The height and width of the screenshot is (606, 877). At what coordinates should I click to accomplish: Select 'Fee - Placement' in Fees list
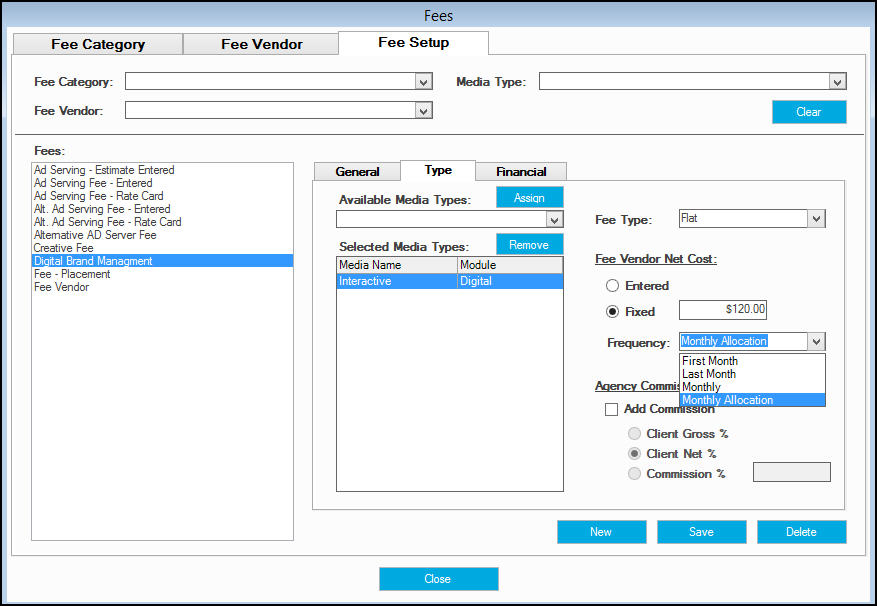[162, 274]
